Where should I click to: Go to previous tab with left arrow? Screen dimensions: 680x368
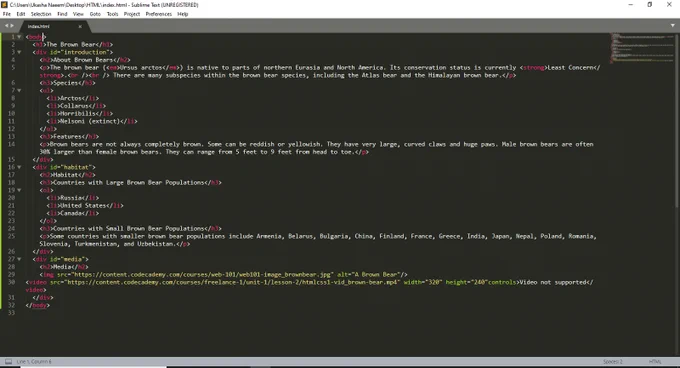click(x=6, y=26)
